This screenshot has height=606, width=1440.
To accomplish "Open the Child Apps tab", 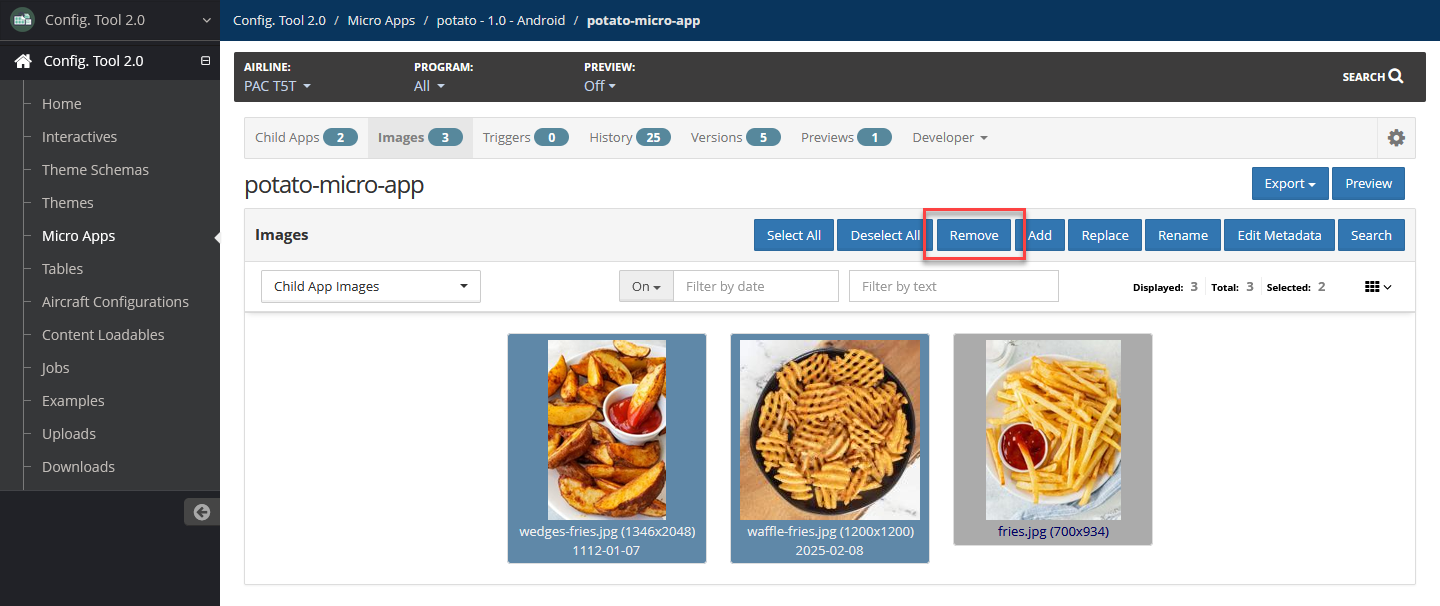I will [x=306, y=138].
